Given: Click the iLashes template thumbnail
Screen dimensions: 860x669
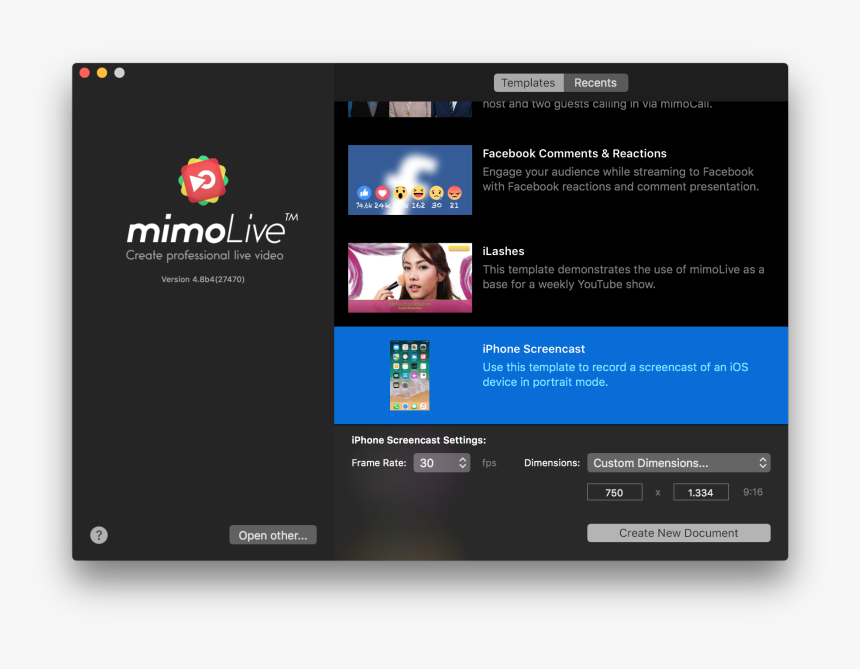Looking at the screenshot, I should tap(410, 277).
